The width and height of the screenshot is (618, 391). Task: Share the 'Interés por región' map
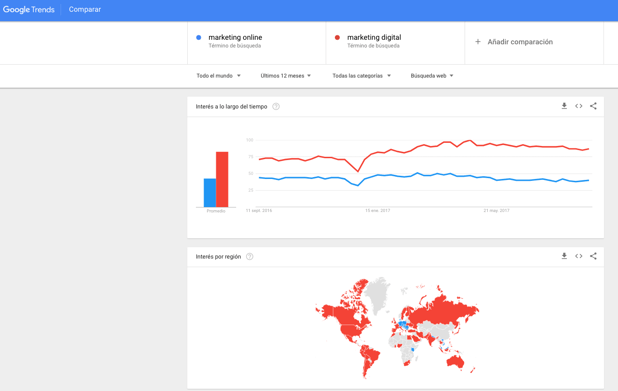(593, 256)
